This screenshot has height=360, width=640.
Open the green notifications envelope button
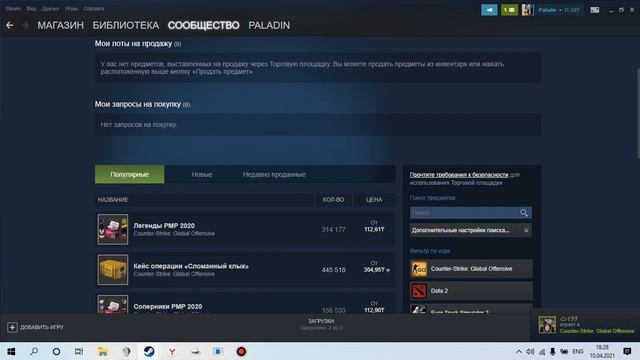[x=509, y=10]
